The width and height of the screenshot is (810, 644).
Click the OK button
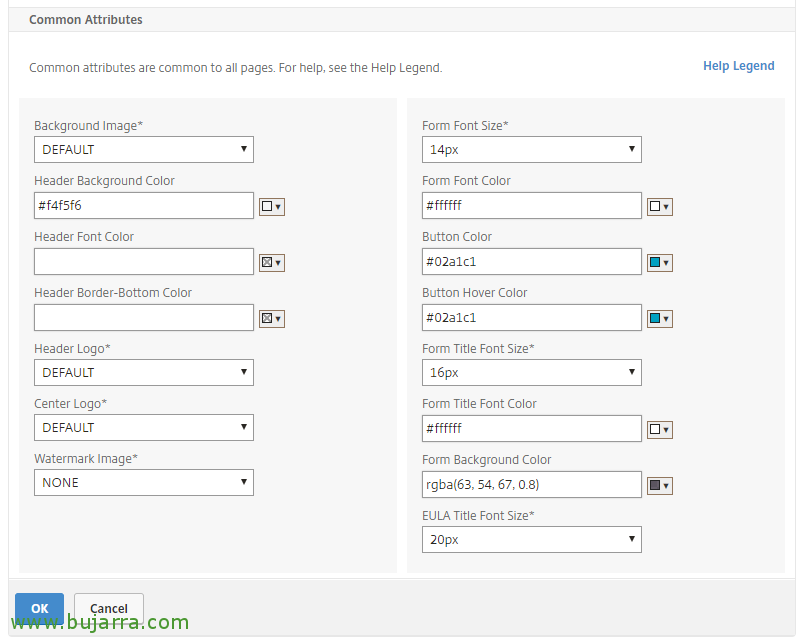[39, 608]
